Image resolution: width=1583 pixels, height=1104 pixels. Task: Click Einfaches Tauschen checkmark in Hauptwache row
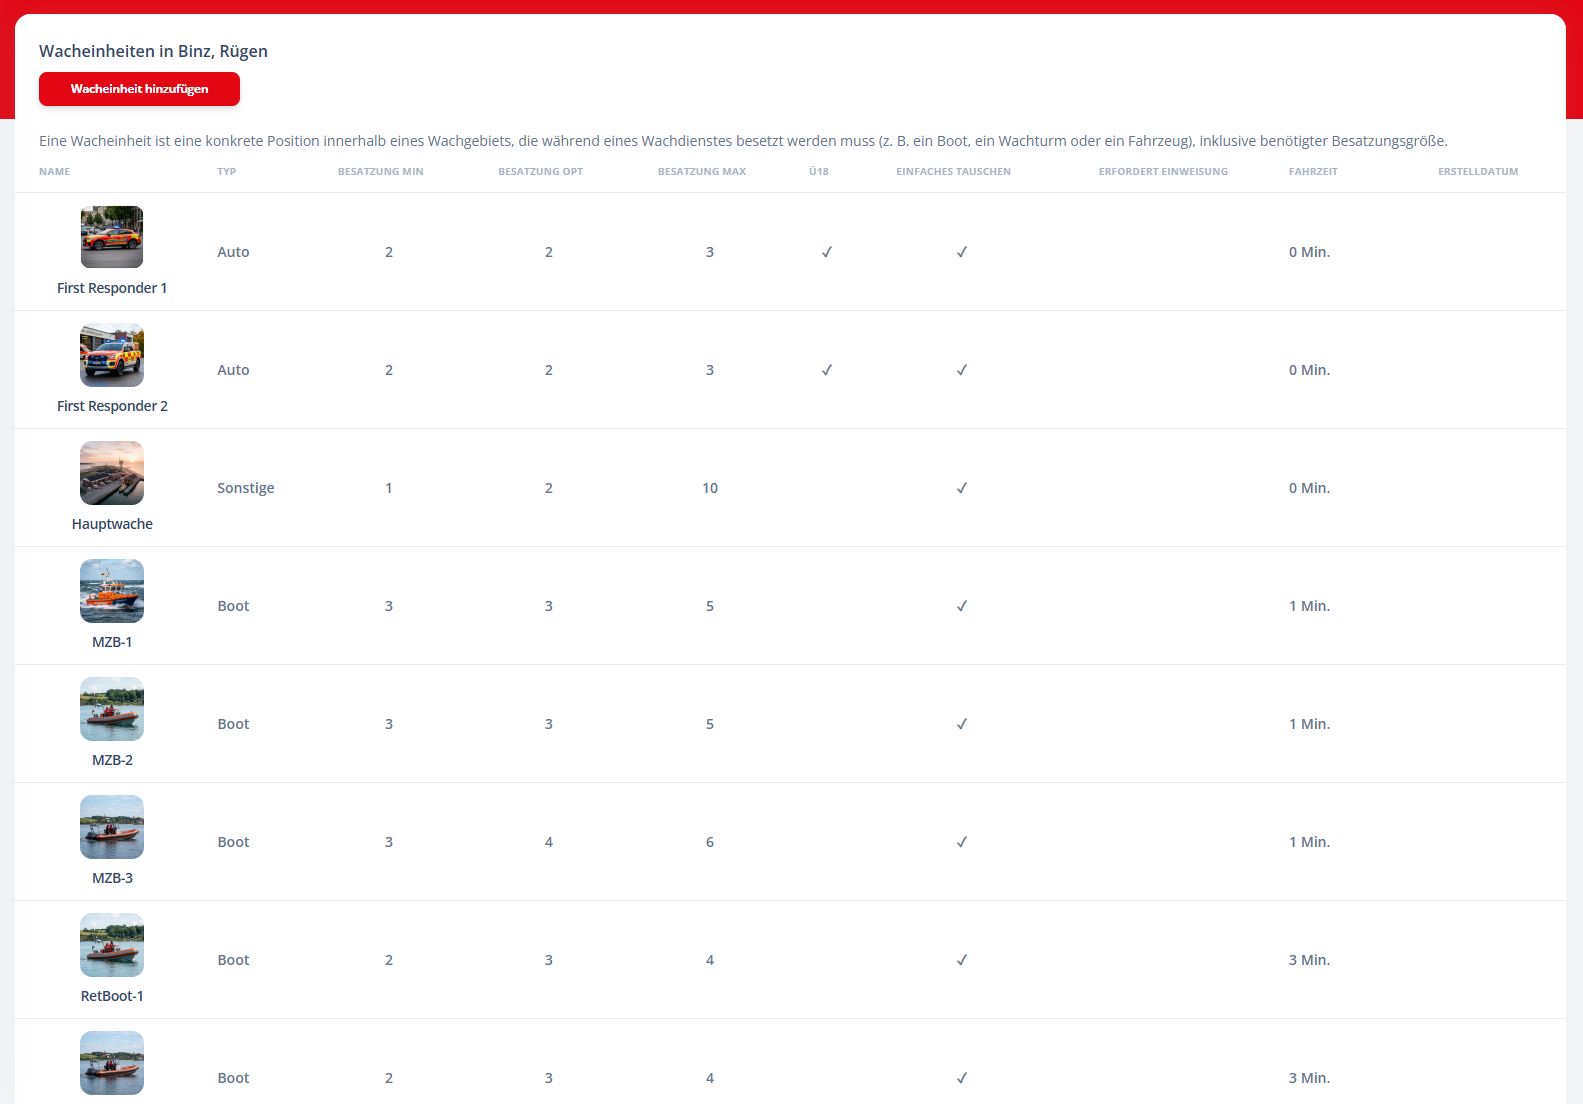[x=962, y=488]
